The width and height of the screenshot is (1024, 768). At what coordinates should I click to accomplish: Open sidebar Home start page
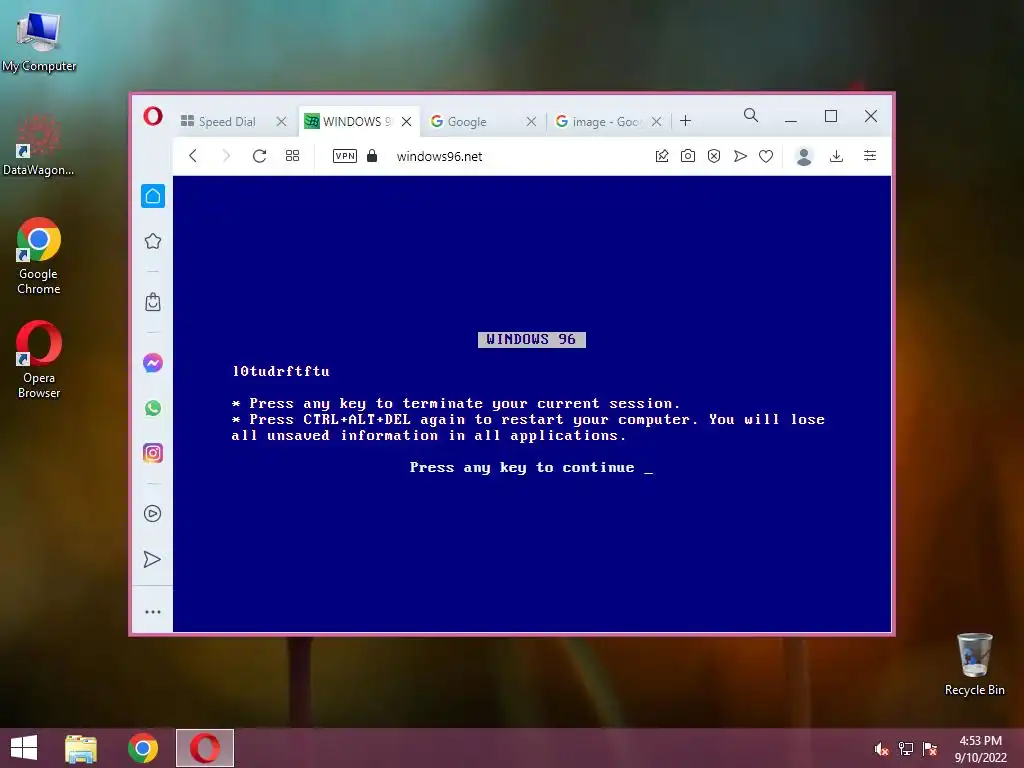point(153,196)
